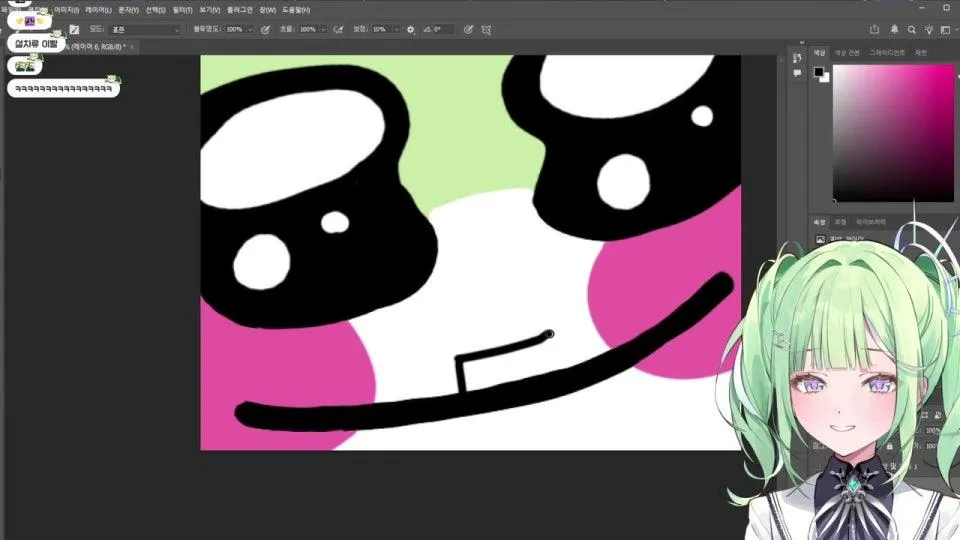This screenshot has height=540, width=960.
Task: Collapse the right panel dock arrows
Action: 801,42
